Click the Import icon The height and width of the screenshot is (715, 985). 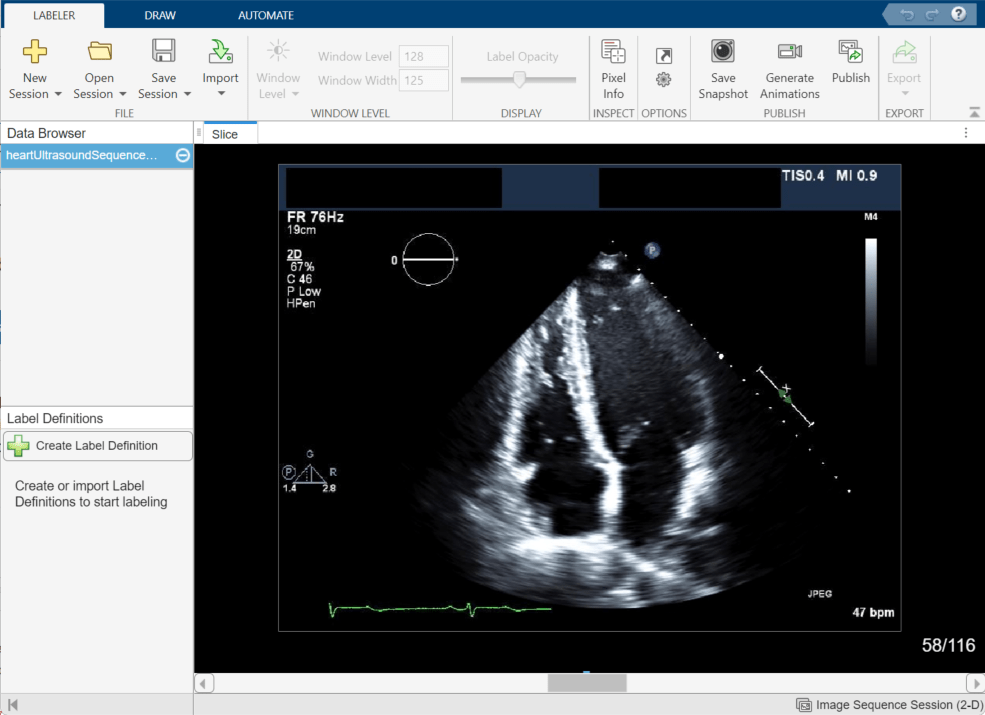(220, 52)
